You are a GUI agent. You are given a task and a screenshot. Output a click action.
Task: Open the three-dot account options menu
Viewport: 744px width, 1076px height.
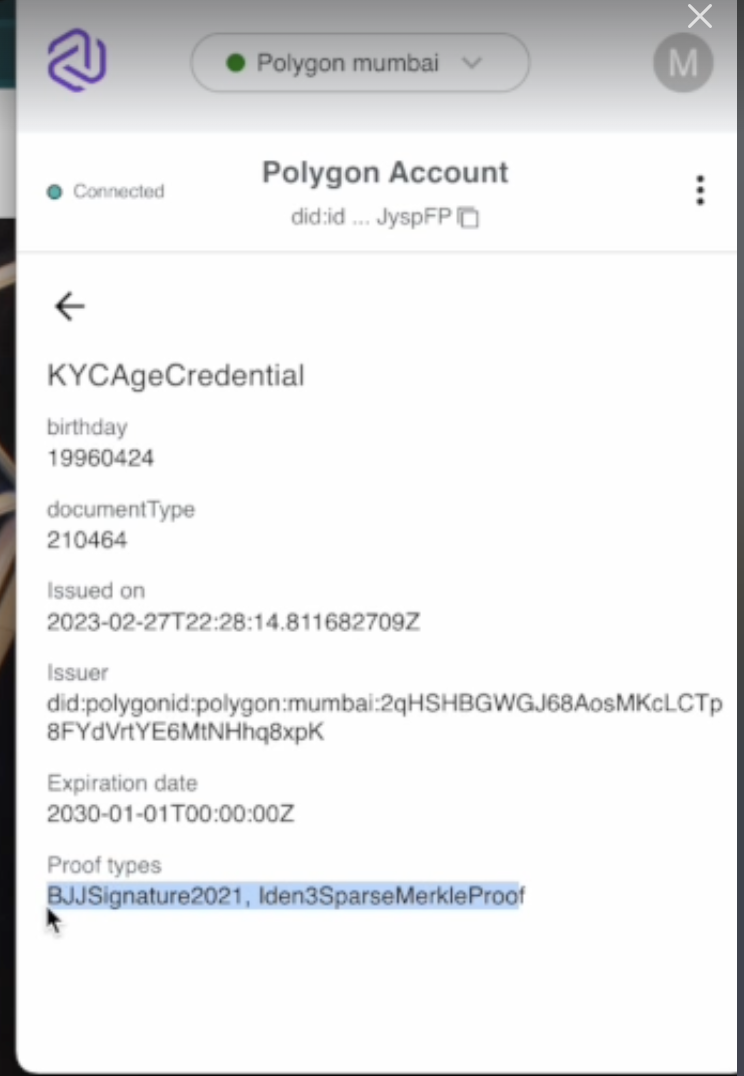tap(700, 190)
